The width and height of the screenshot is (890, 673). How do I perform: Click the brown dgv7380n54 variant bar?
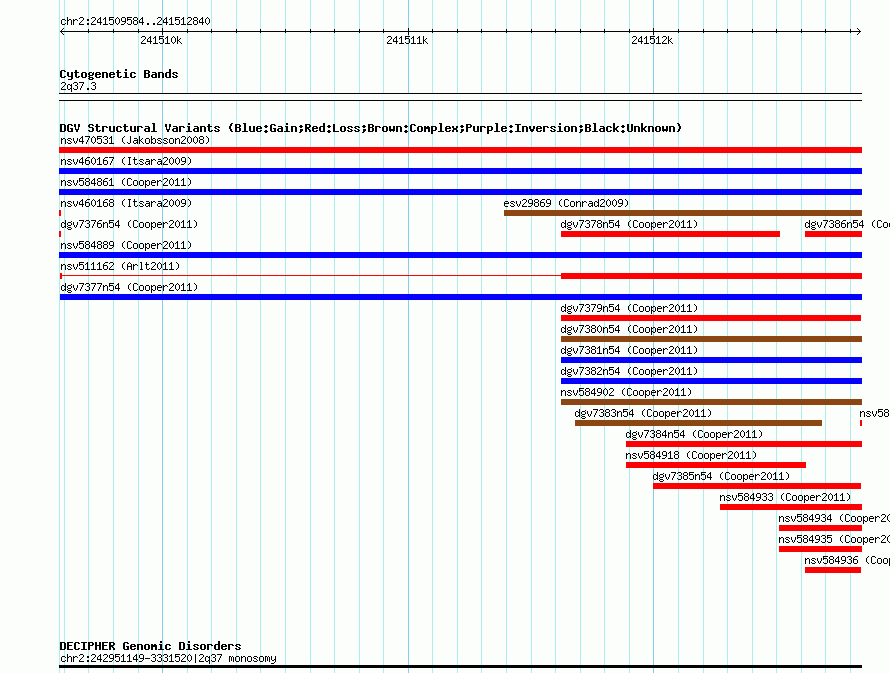711,339
